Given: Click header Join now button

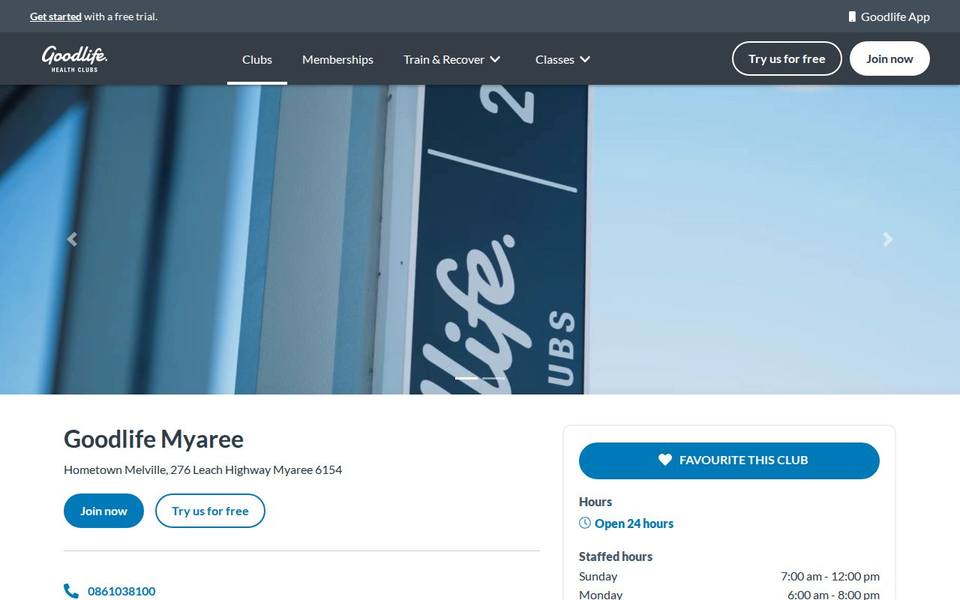Looking at the screenshot, I should click(x=889, y=59).
